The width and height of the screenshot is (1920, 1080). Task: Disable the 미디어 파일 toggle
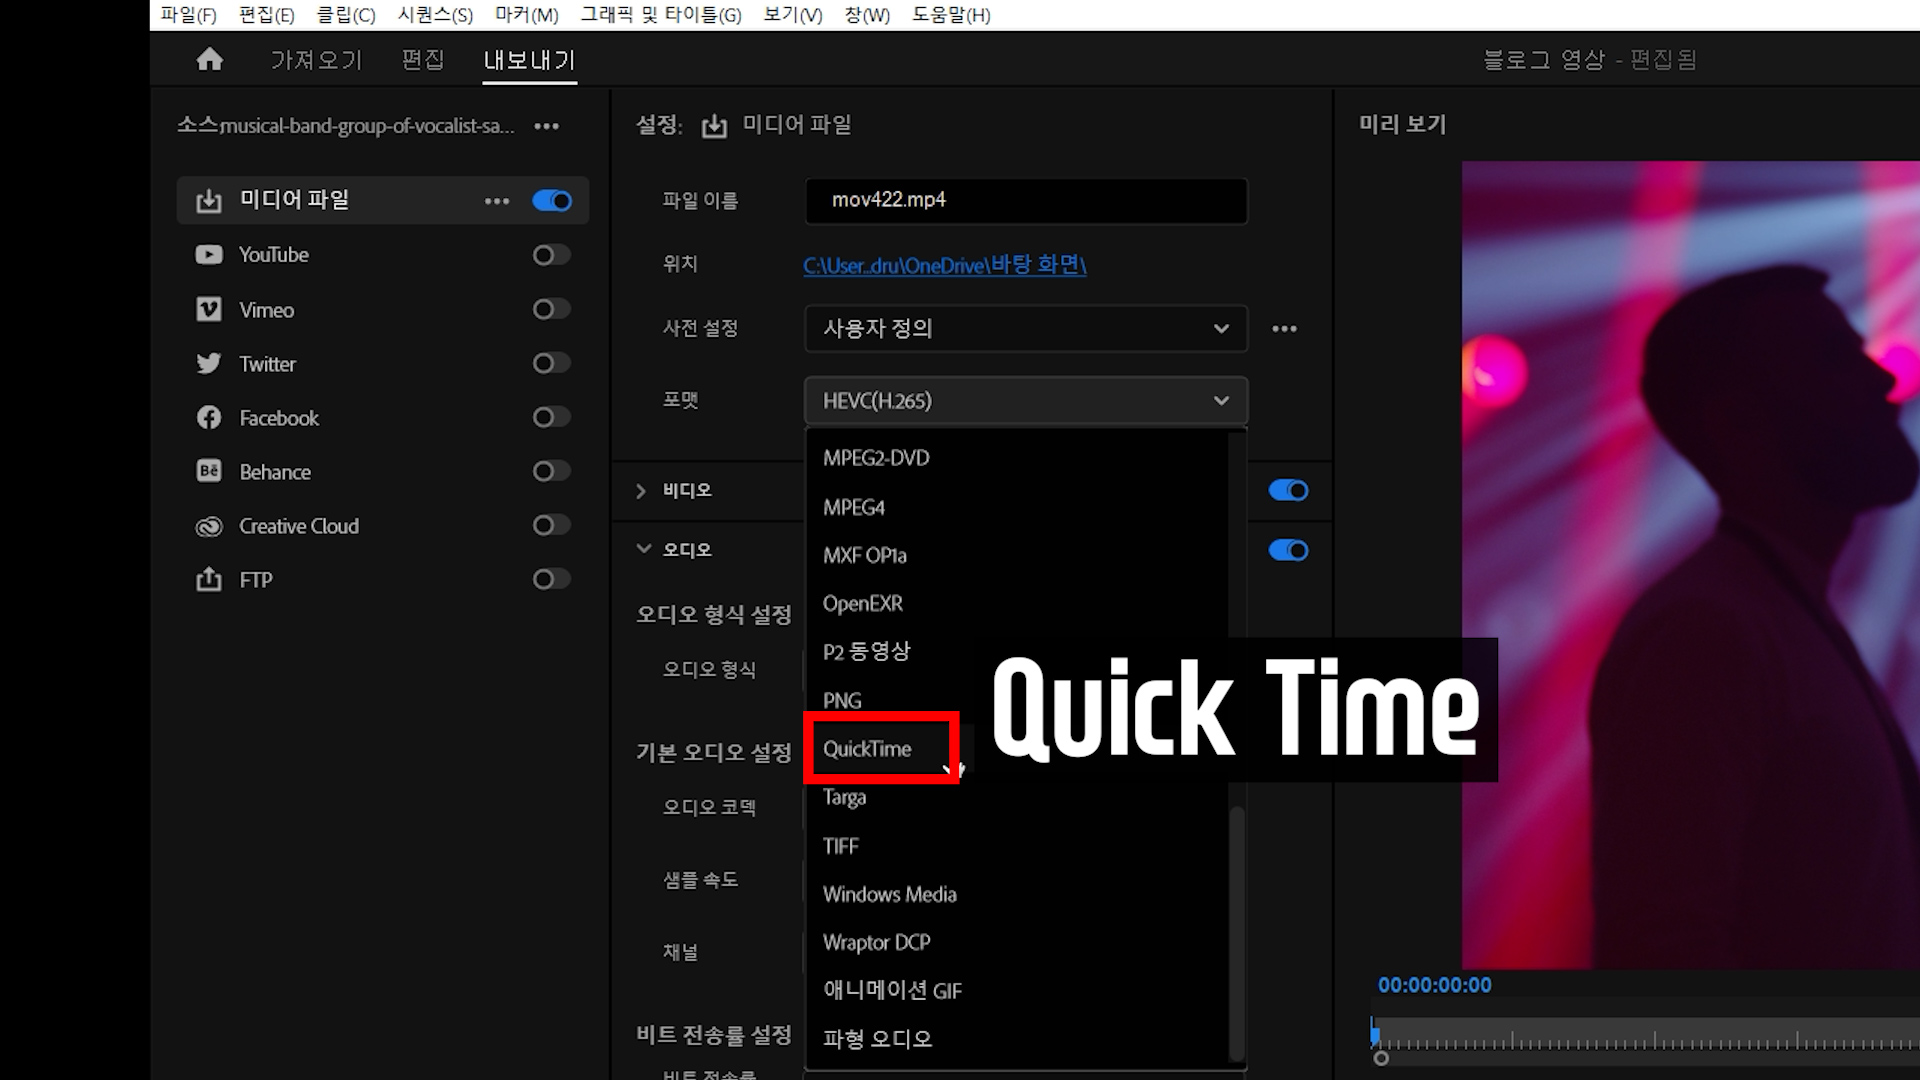(551, 201)
